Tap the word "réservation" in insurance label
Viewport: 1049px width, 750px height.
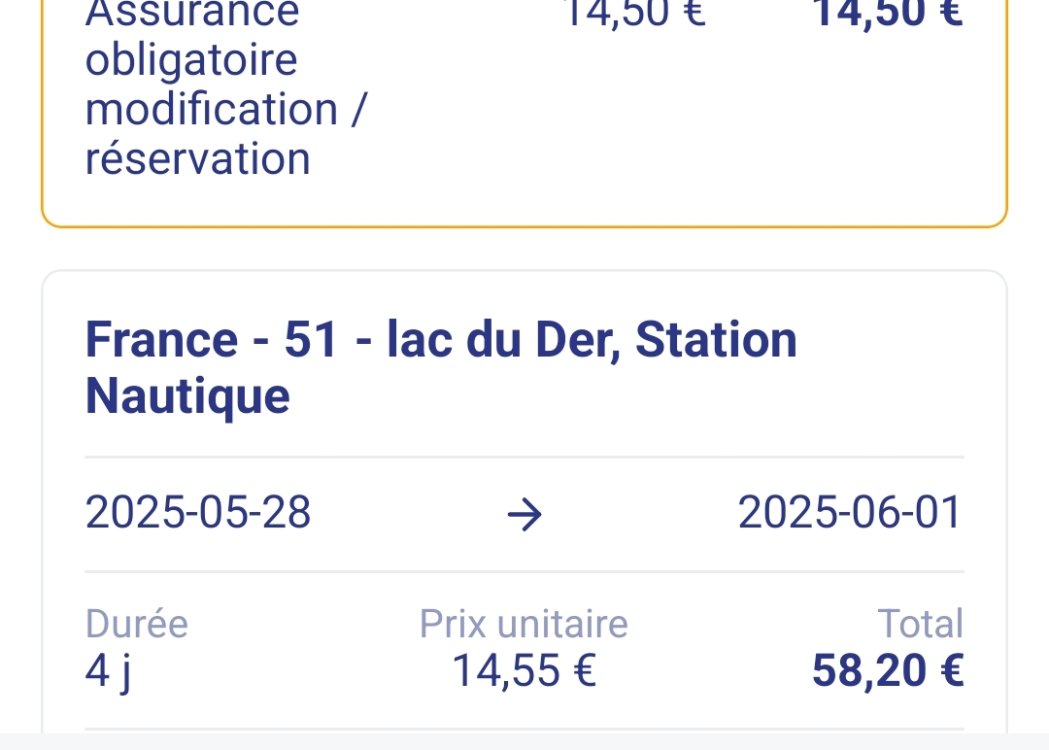198,158
